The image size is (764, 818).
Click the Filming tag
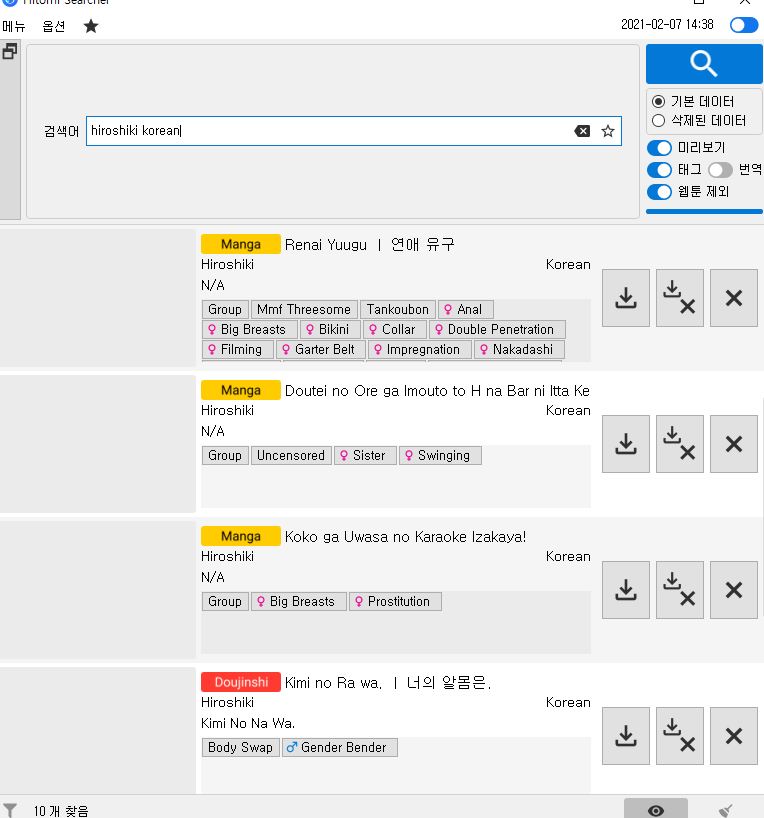click(x=237, y=350)
